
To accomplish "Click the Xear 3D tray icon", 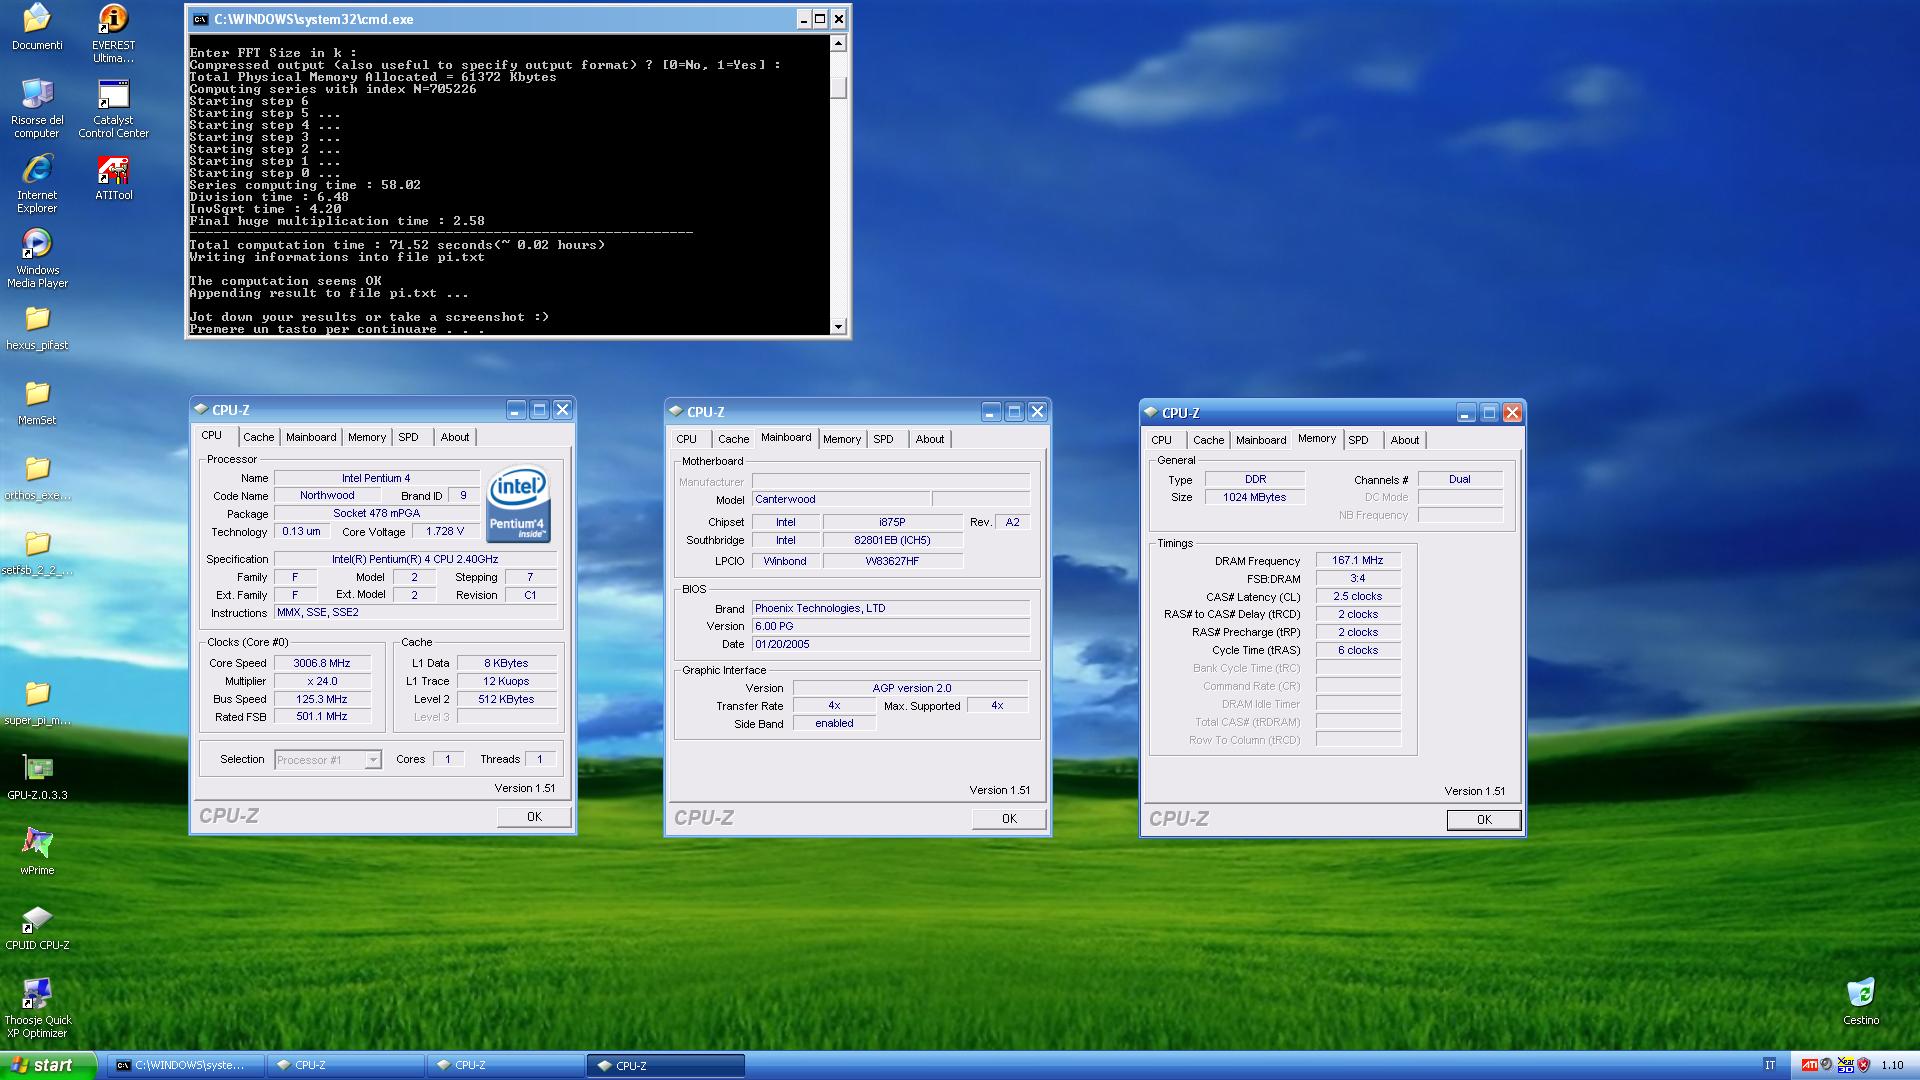I will click(1846, 1065).
